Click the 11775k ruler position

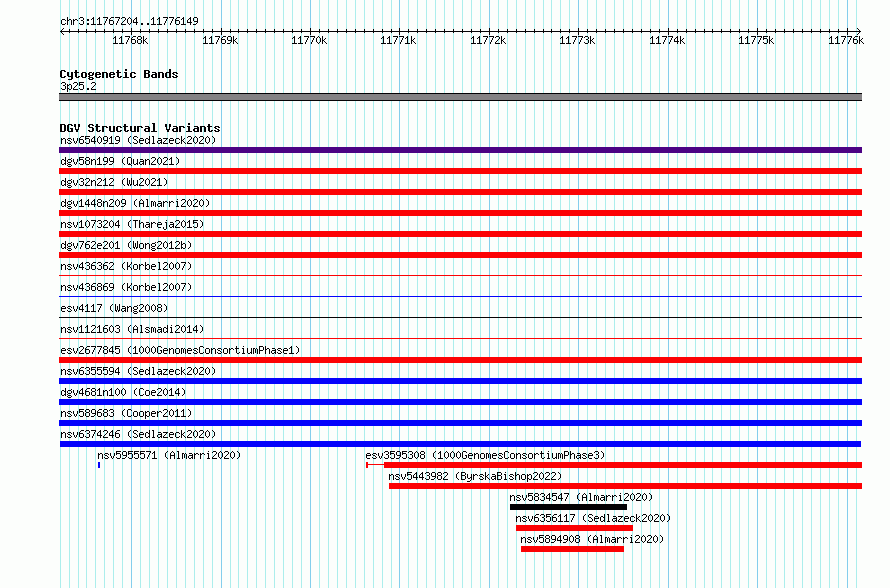tap(756, 40)
